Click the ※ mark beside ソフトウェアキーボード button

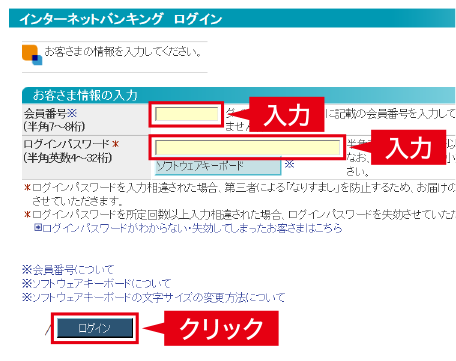click(289, 164)
